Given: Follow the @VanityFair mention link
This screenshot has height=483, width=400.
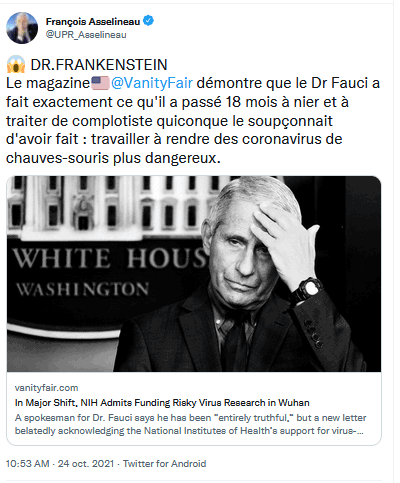Looking at the screenshot, I should click(x=152, y=83).
